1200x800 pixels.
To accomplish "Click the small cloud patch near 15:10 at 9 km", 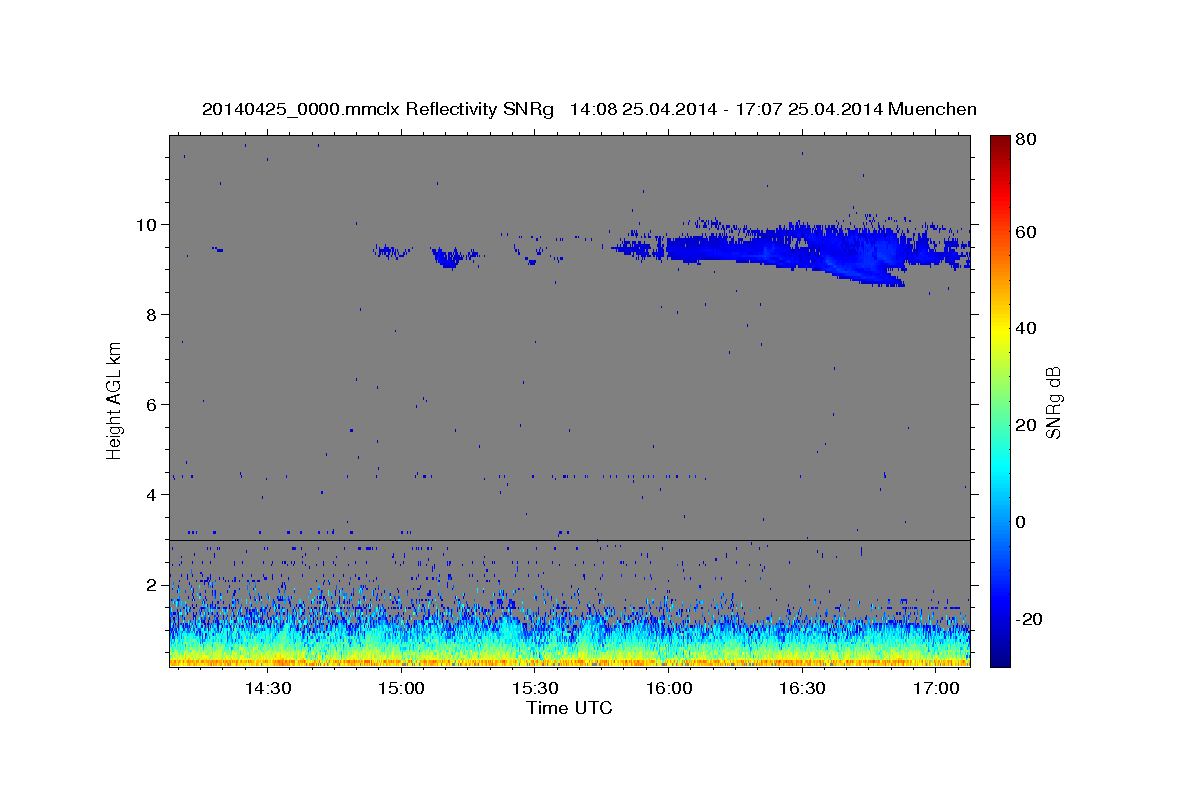I will (453, 258).
